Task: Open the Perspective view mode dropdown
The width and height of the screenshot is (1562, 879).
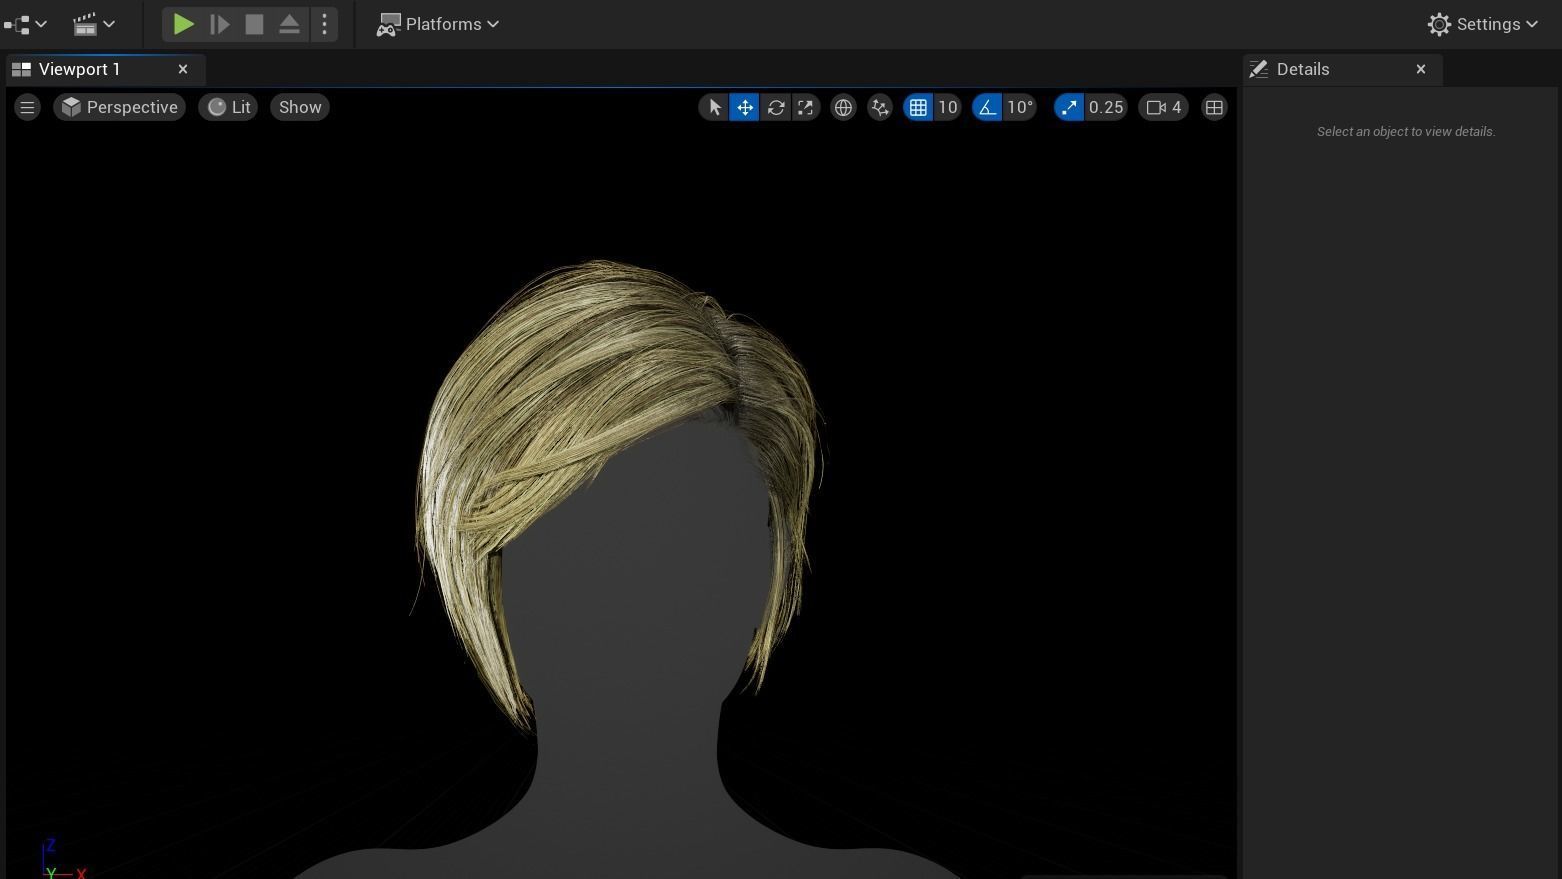Action: pyautogui.click(x=119, y=107)
